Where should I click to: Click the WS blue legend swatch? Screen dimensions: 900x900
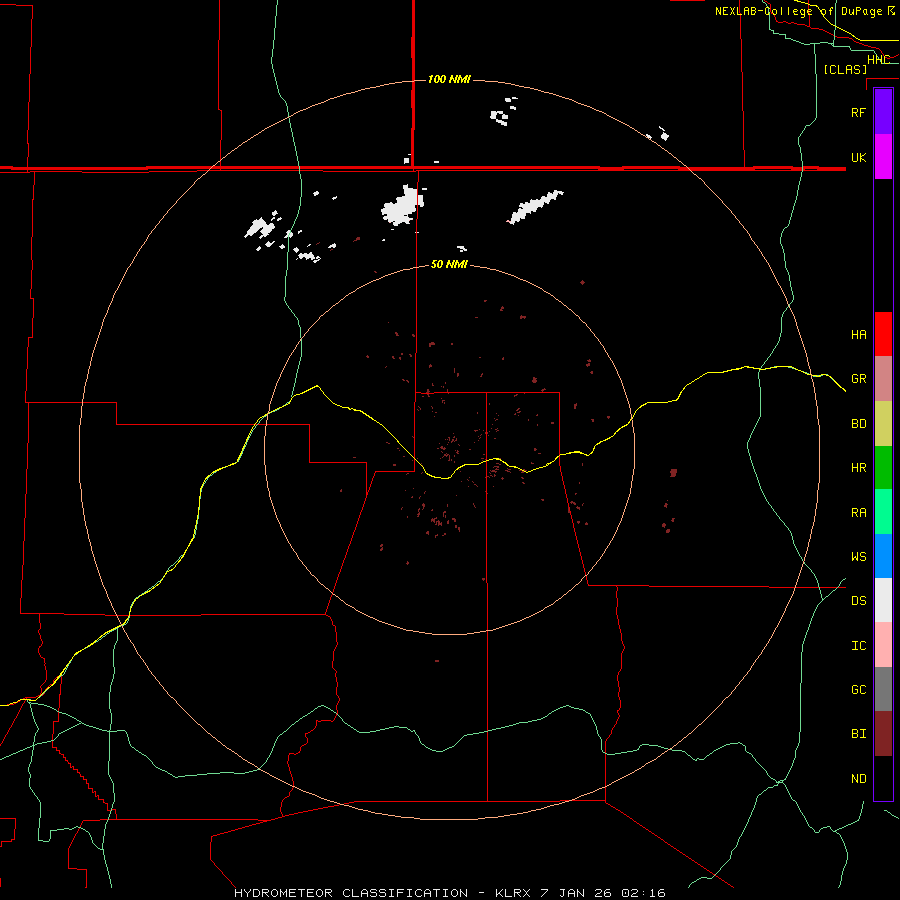click(x=883, y=556)
